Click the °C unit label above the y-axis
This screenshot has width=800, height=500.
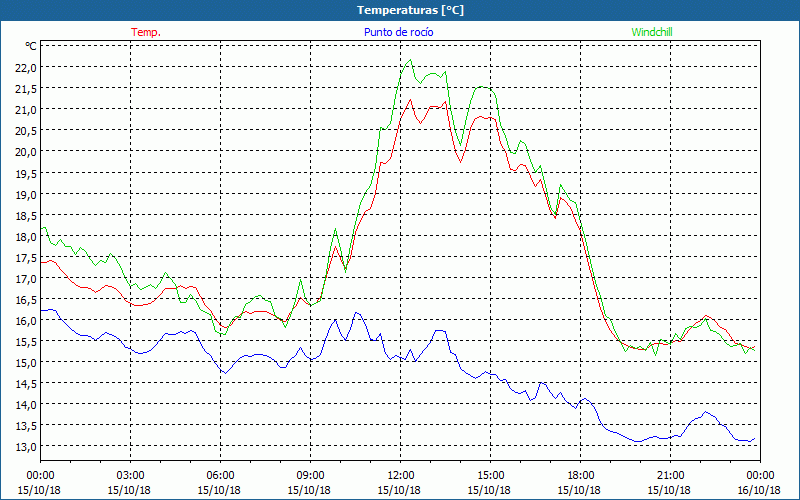click(31, 46)
